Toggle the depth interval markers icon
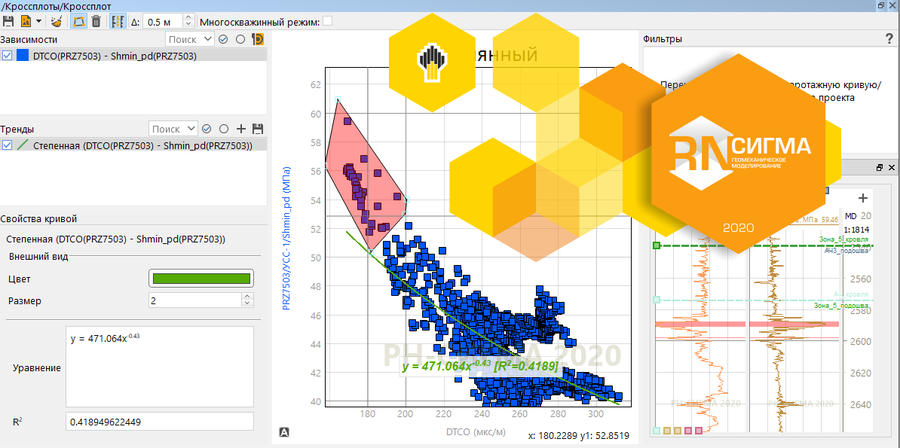Image resolution: width=900 pixels, height=448 pixels. pos(119,21)
